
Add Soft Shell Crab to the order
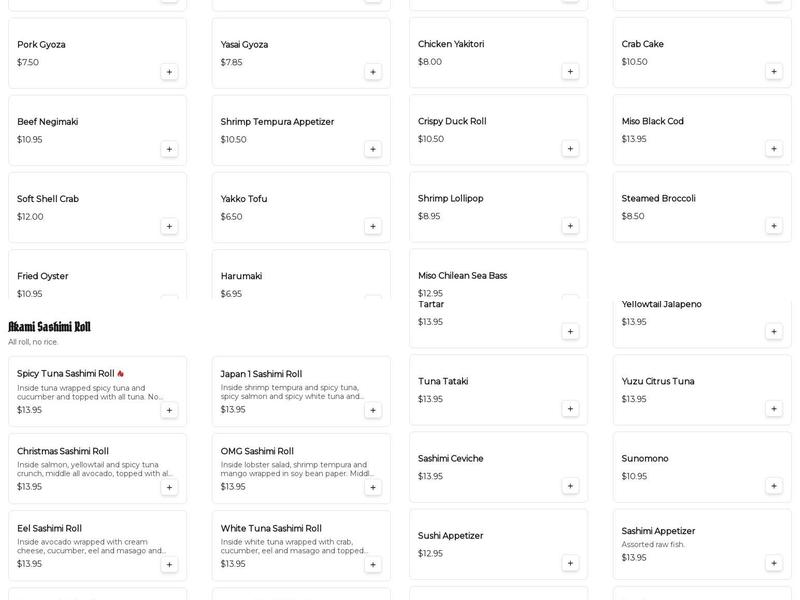pyautogui.click(x=169, y=226)
